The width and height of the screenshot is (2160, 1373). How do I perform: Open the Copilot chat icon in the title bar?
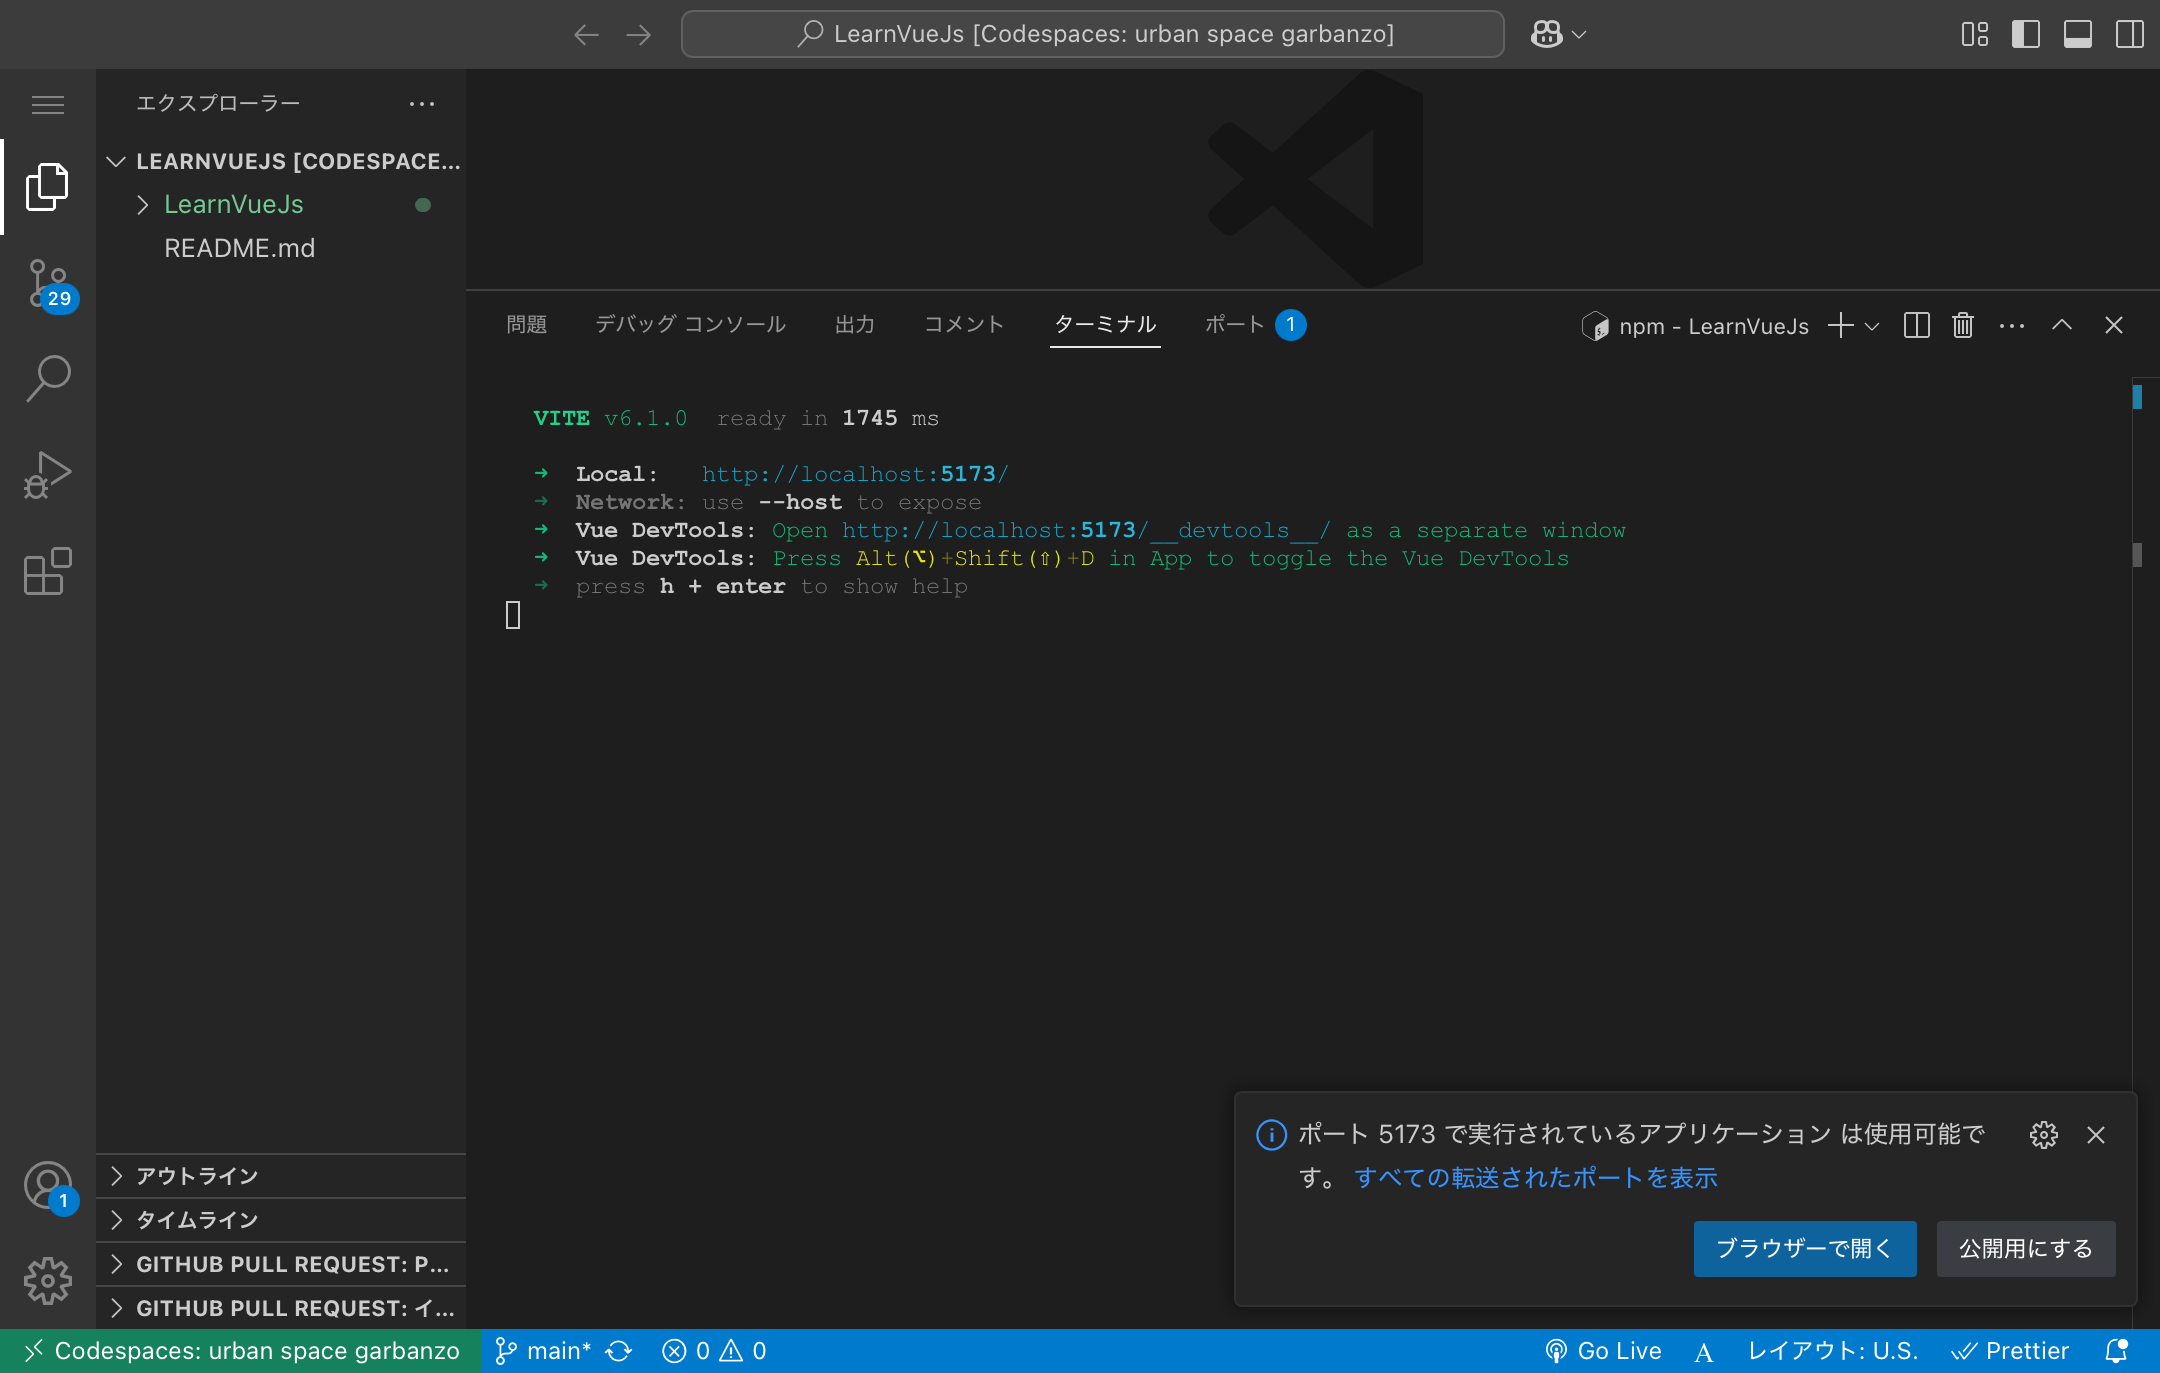pyautogui.click(x=1546, y=34)
